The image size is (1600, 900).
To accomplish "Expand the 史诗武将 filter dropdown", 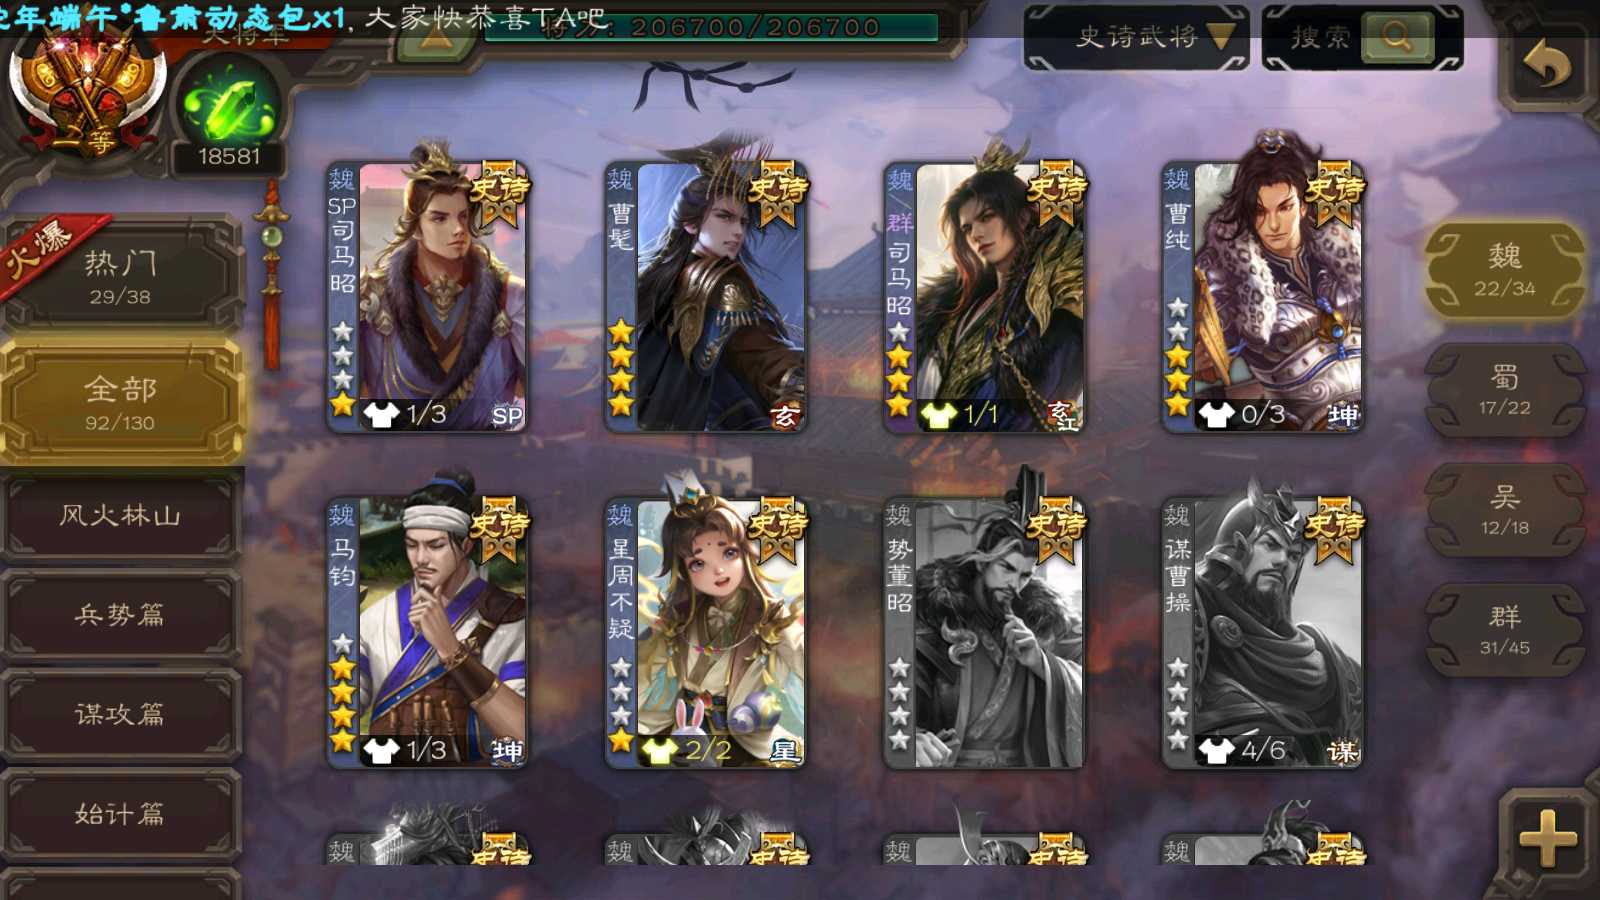I will (1138, 37).
